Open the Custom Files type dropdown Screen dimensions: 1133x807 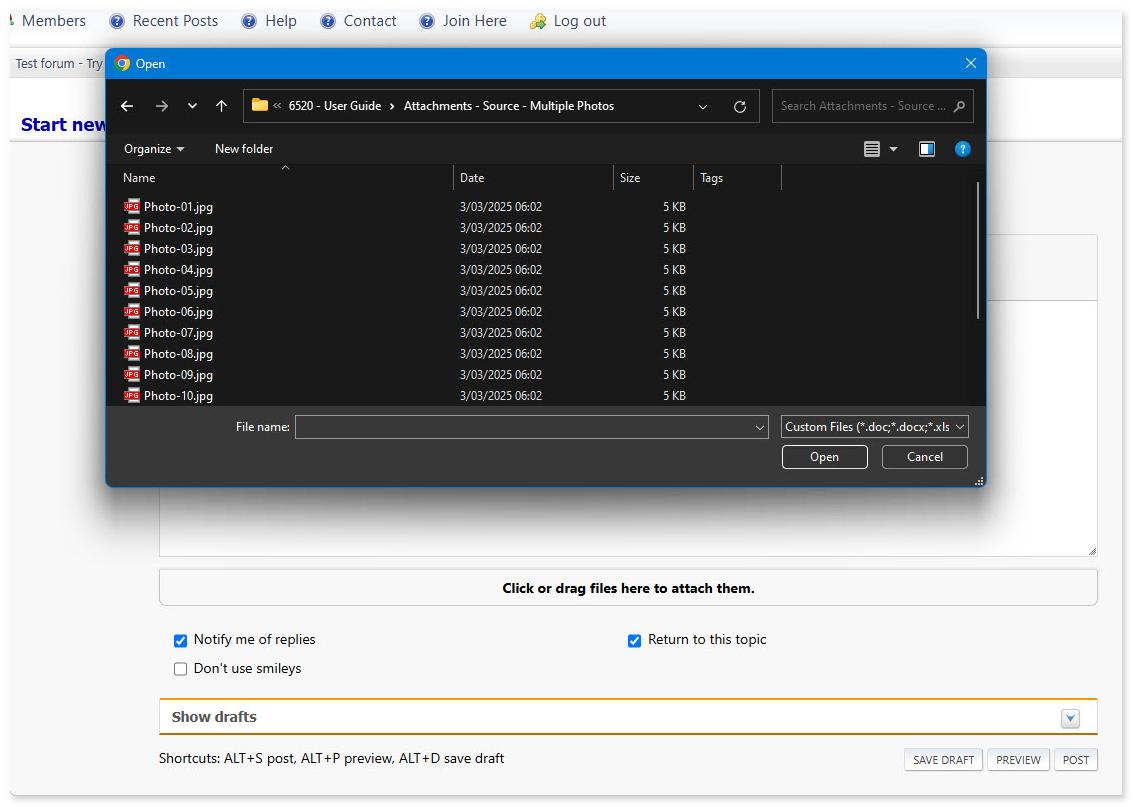point(874,427)
